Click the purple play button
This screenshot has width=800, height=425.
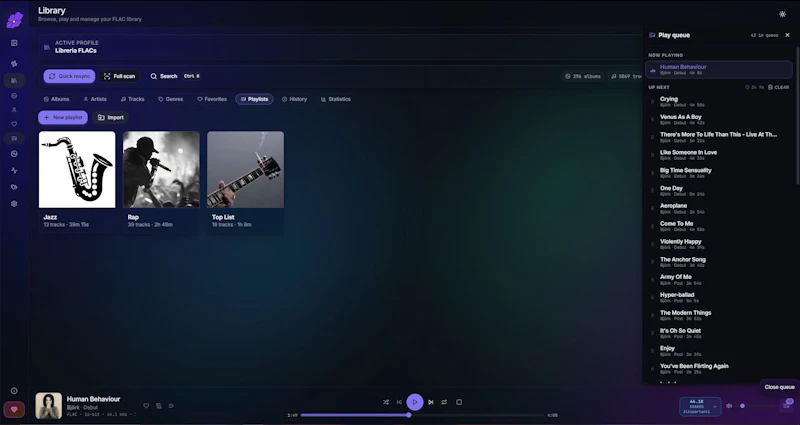pos(415,402)
